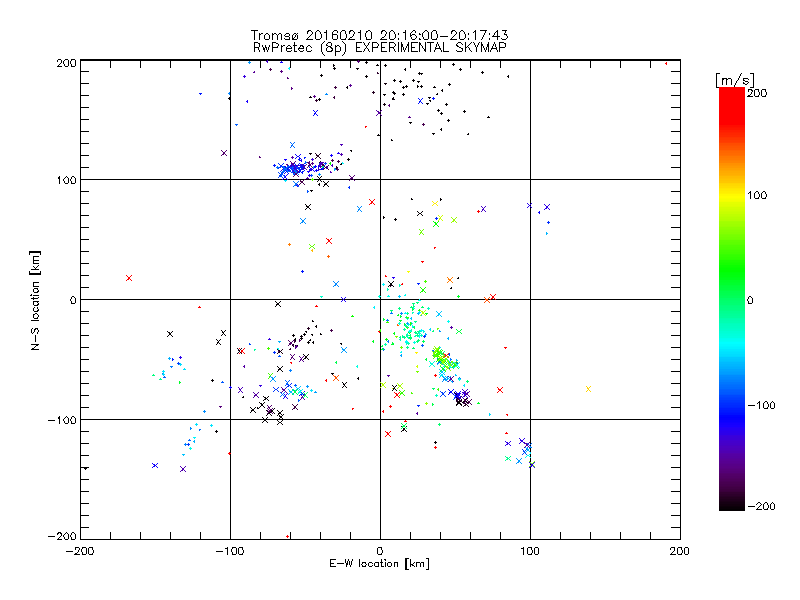Click the red X marker near E-W -168 km
Image resolution: width=800 pixels, height=600 pixels.
click(x=129, y=278)
